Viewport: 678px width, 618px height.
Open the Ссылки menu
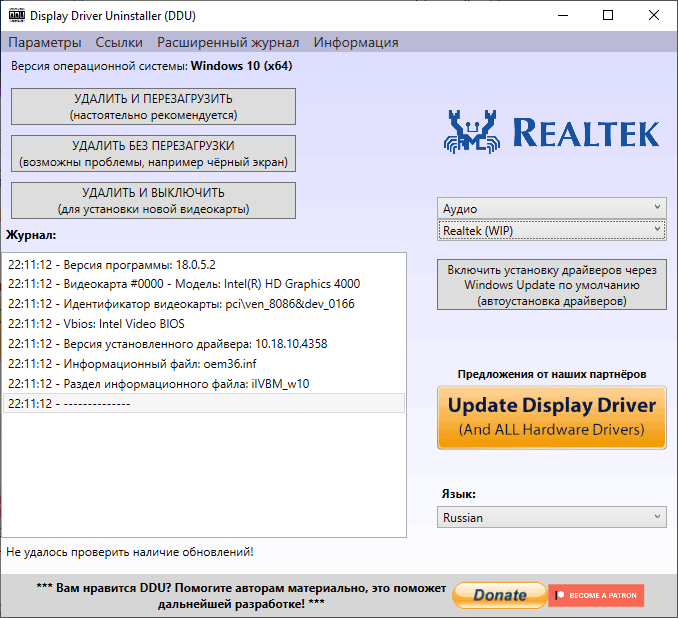[119, 42]
